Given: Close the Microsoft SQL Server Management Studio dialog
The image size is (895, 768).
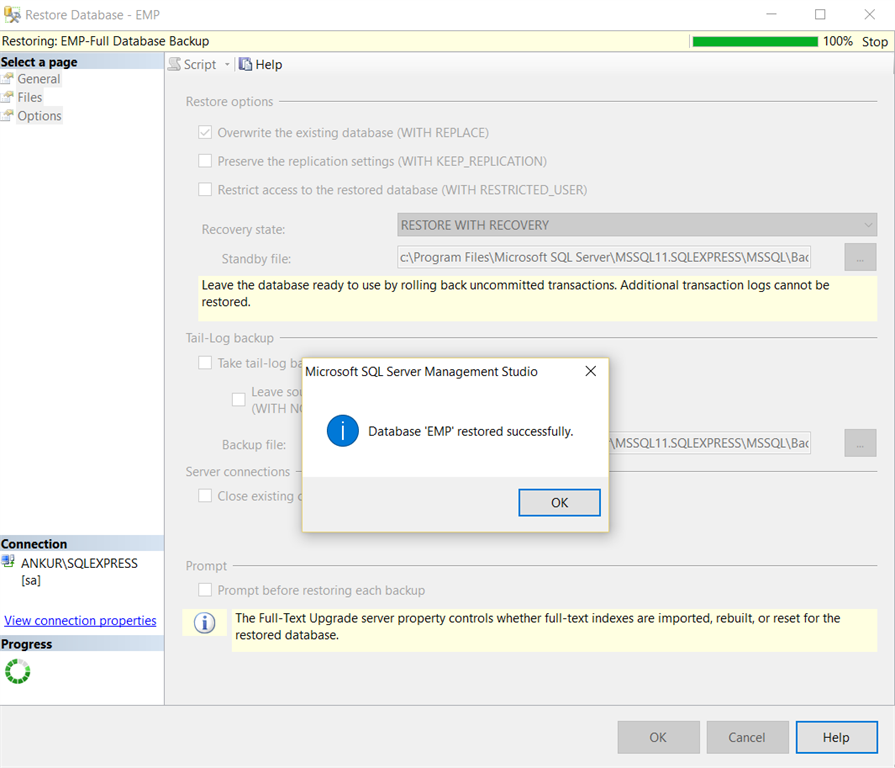Looking at the screenshot, I should coord(591,371).
